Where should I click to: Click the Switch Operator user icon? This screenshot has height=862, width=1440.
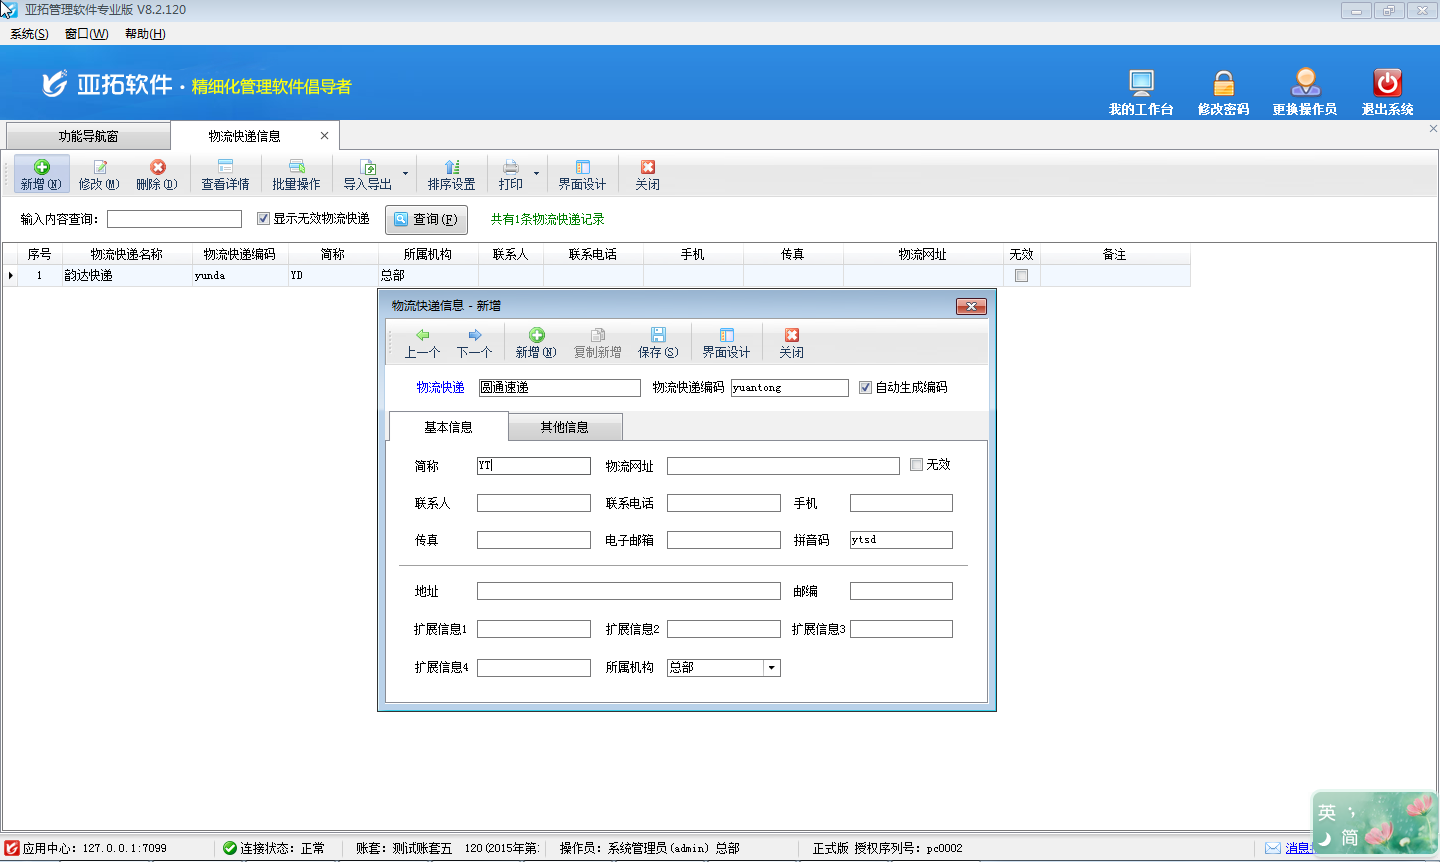(1304, 84)
